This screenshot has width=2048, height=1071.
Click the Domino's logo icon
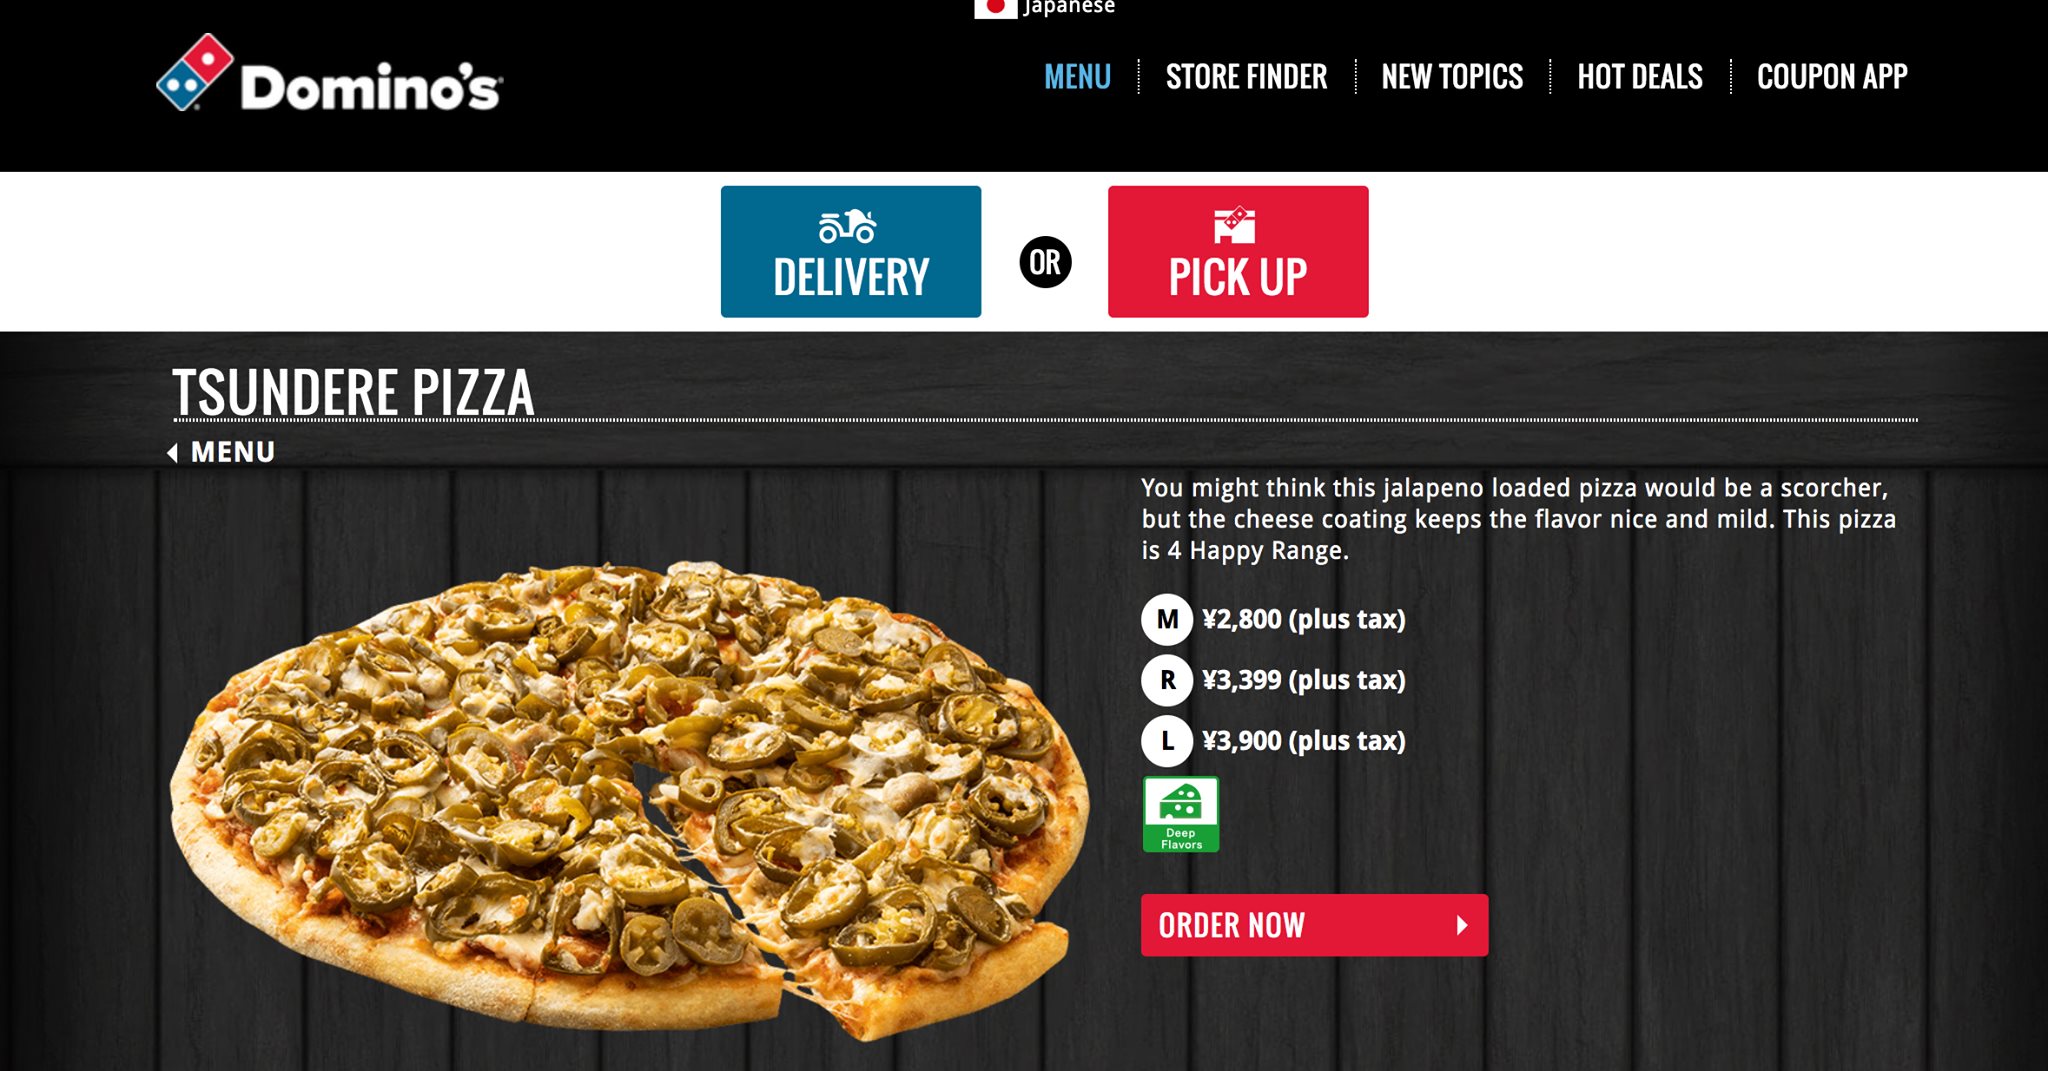tap(196, 72)
